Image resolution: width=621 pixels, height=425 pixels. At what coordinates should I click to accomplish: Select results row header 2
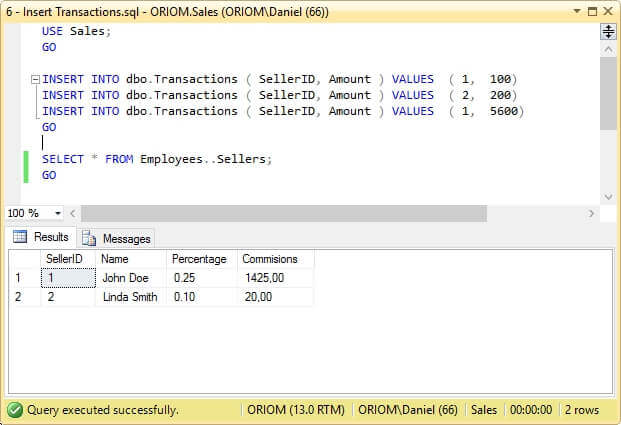pos(25,297)
